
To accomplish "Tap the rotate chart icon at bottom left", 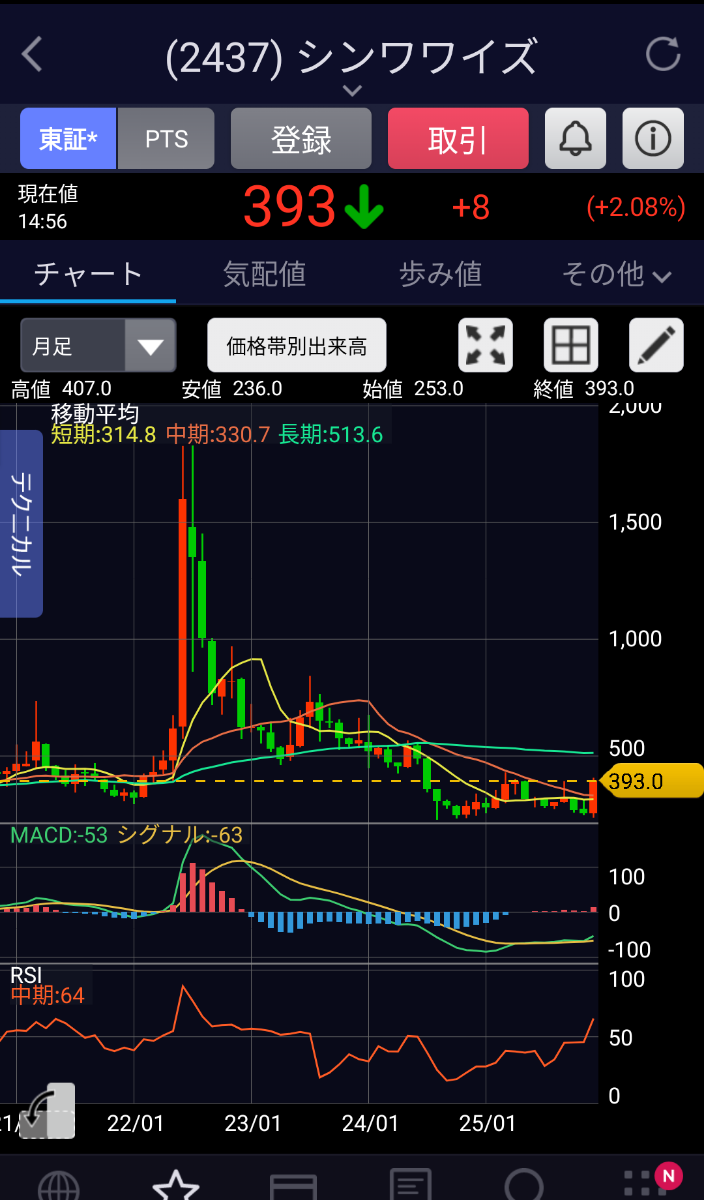I will click(x=47, y=1110).
